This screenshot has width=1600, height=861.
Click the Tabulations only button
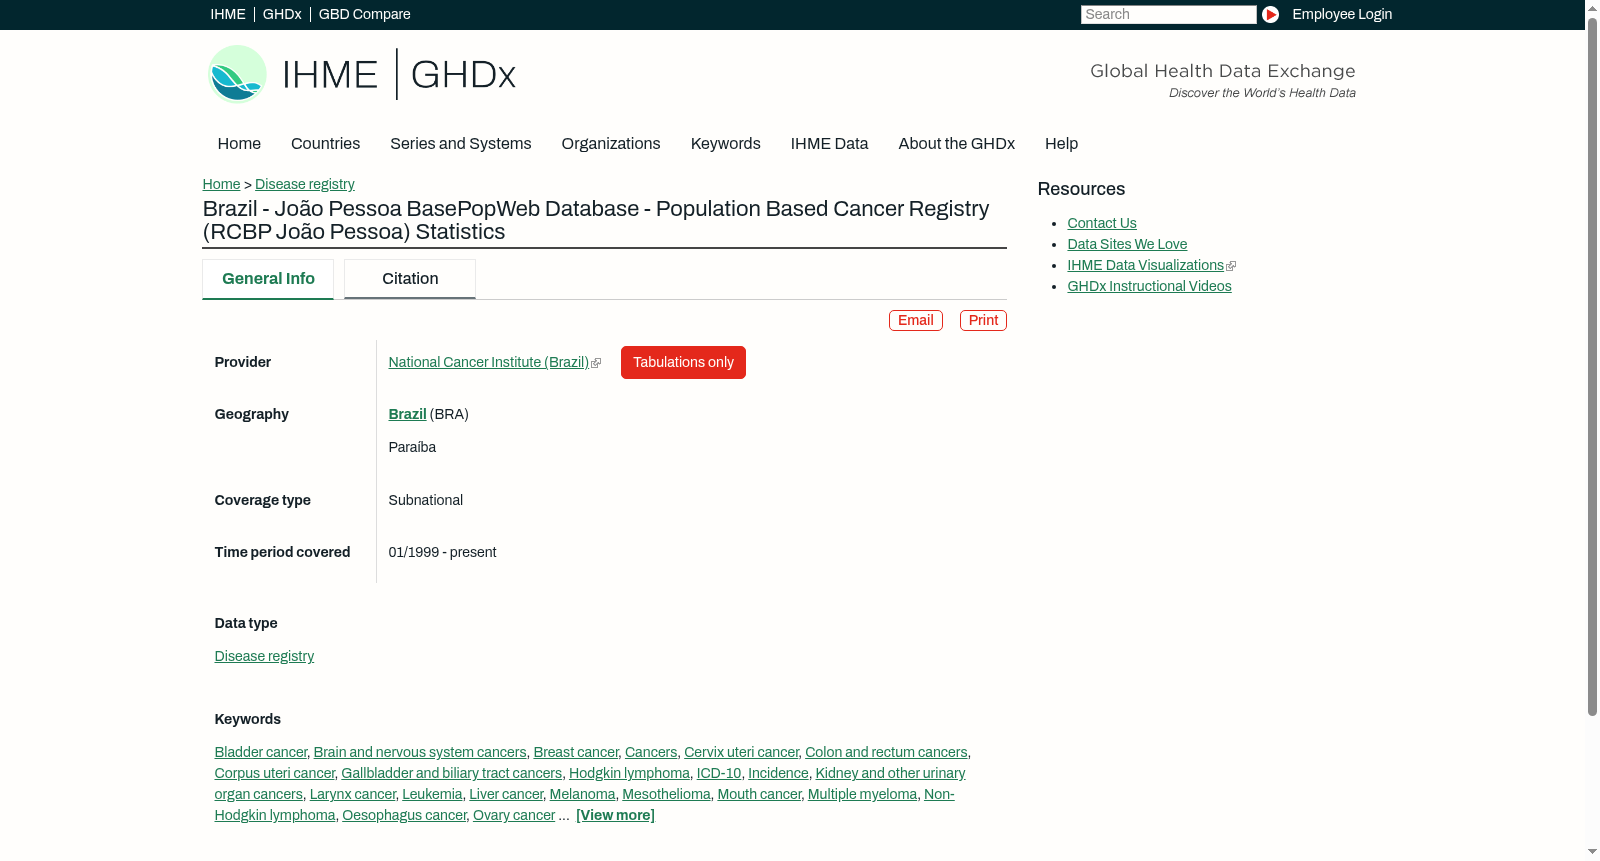[683, 362]
